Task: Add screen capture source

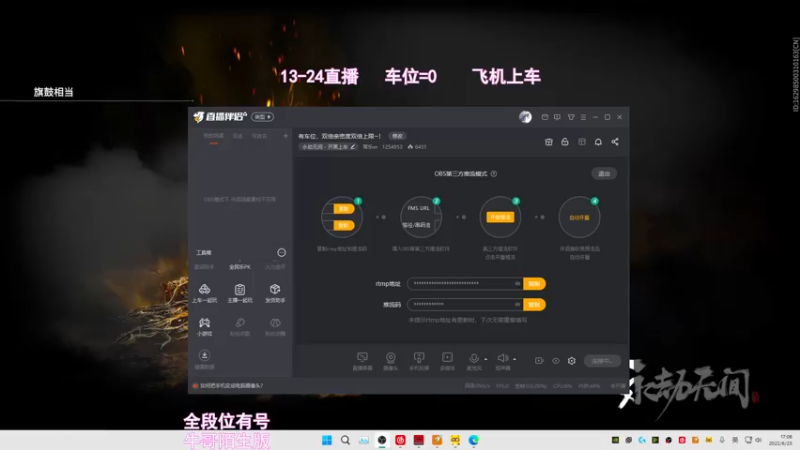Action: point(362,361)
